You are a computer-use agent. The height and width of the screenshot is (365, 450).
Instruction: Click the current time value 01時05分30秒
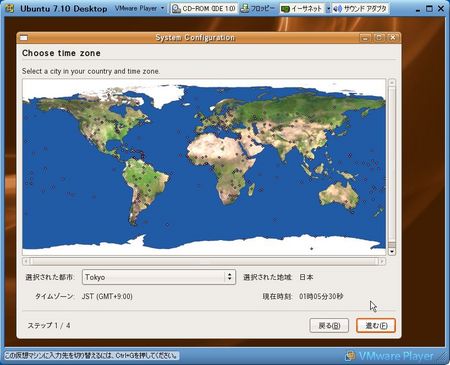(x=321, y=296)
